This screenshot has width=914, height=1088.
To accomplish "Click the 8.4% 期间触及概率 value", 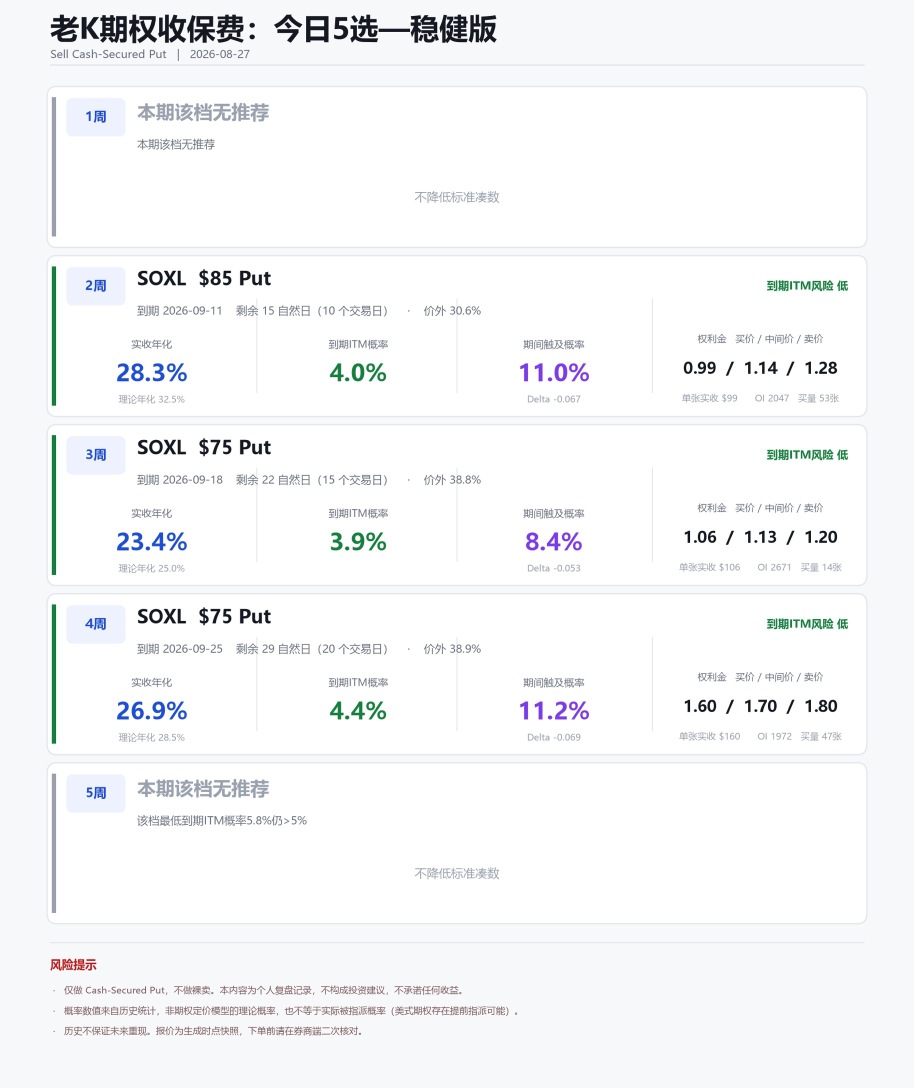I will click(553, 542).
